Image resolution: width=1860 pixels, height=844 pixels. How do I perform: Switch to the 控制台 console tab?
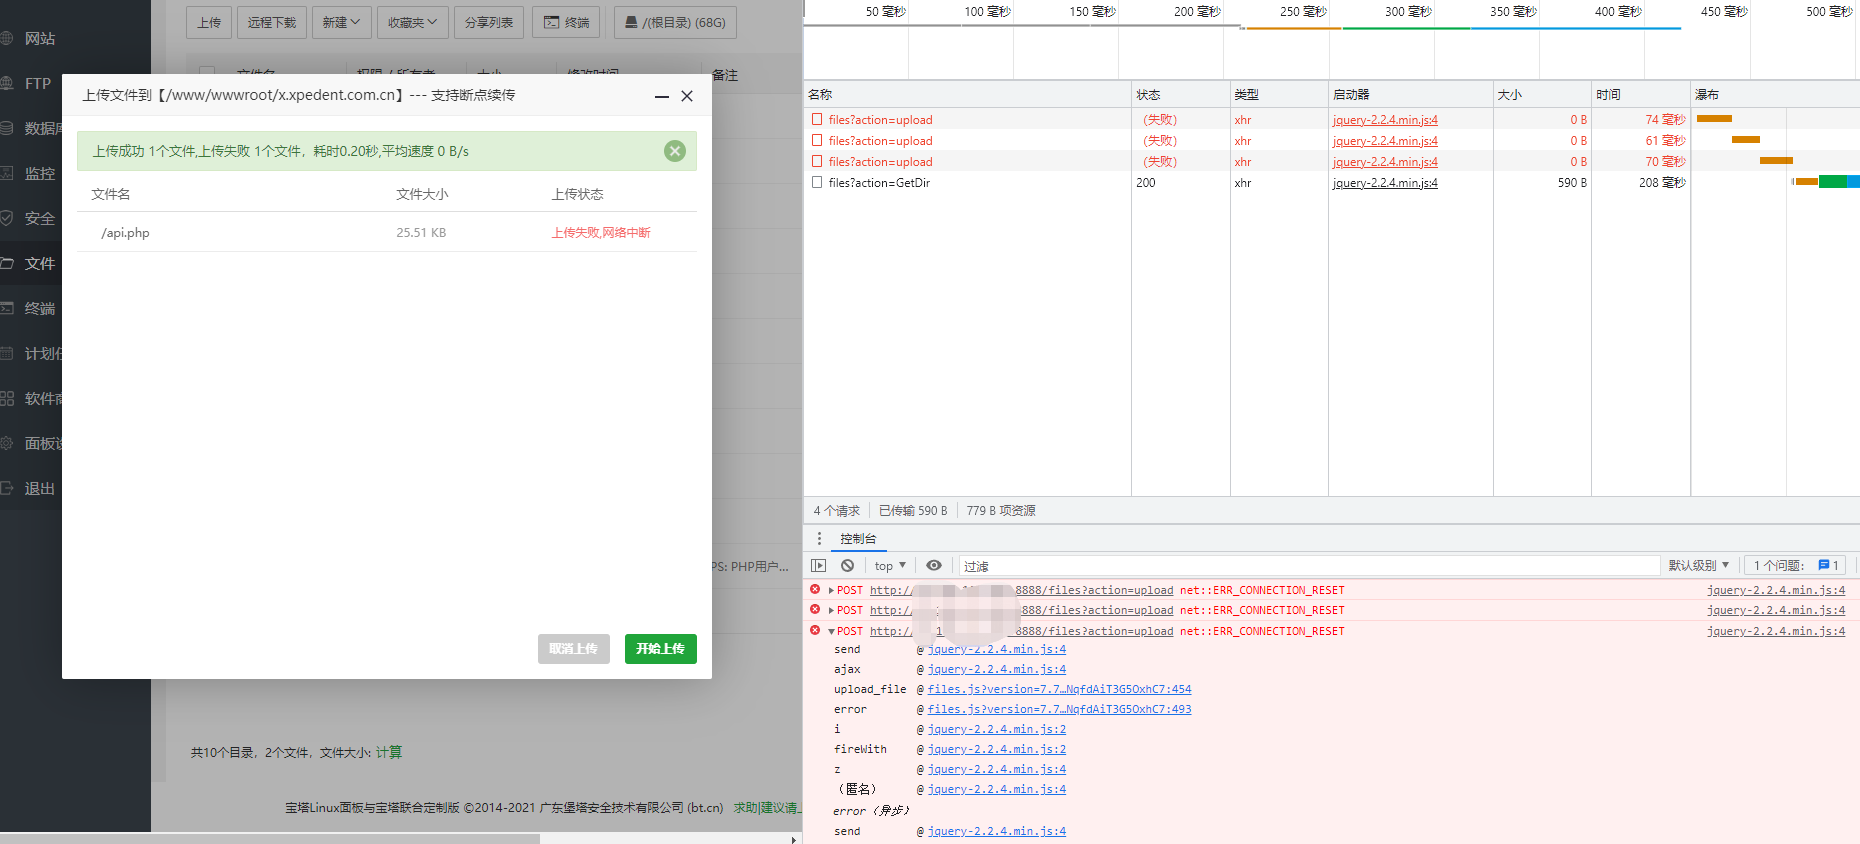click(858, 538)
